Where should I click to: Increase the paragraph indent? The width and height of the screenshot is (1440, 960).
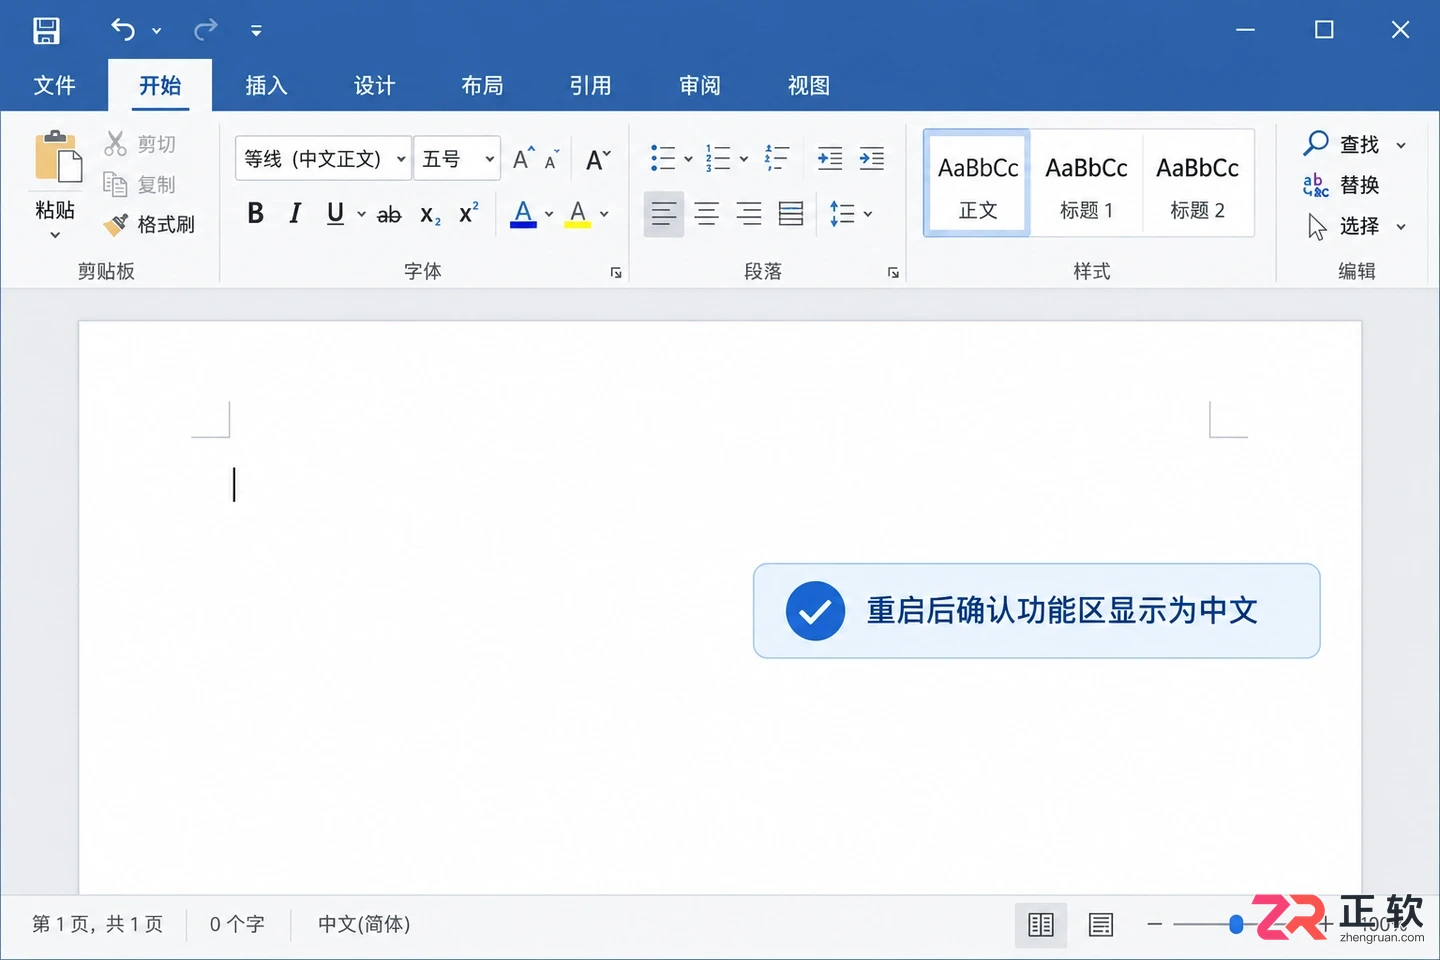pyautogui.click(x=872, y=158)
